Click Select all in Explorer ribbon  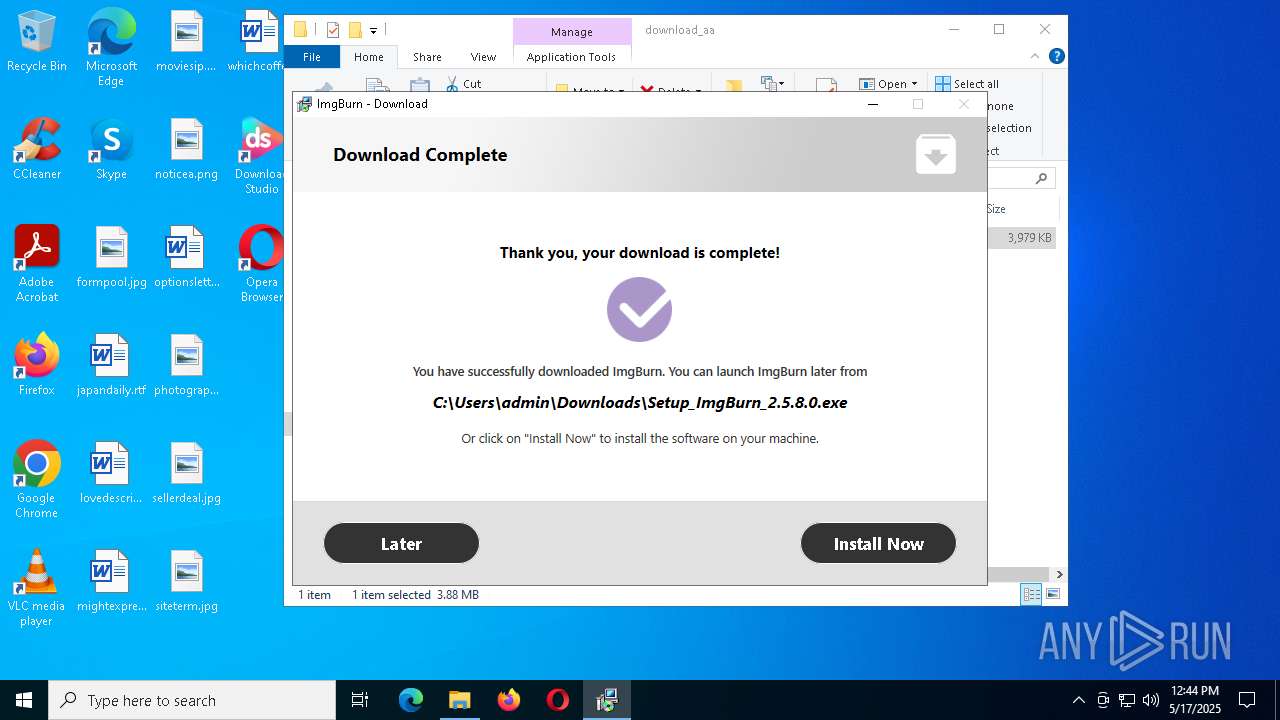967,84
